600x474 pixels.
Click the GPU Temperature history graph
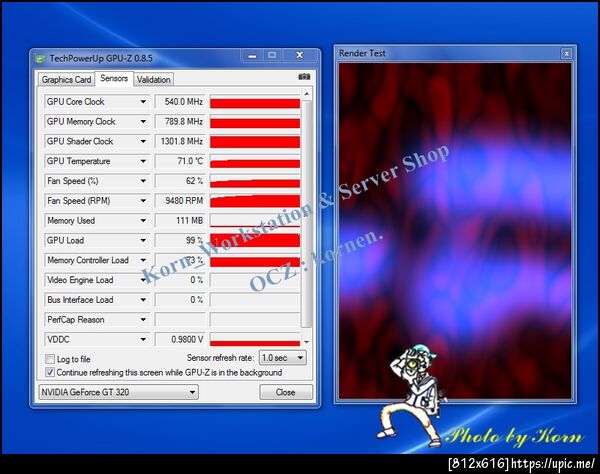pyautogui.click(x=255, y=161)
